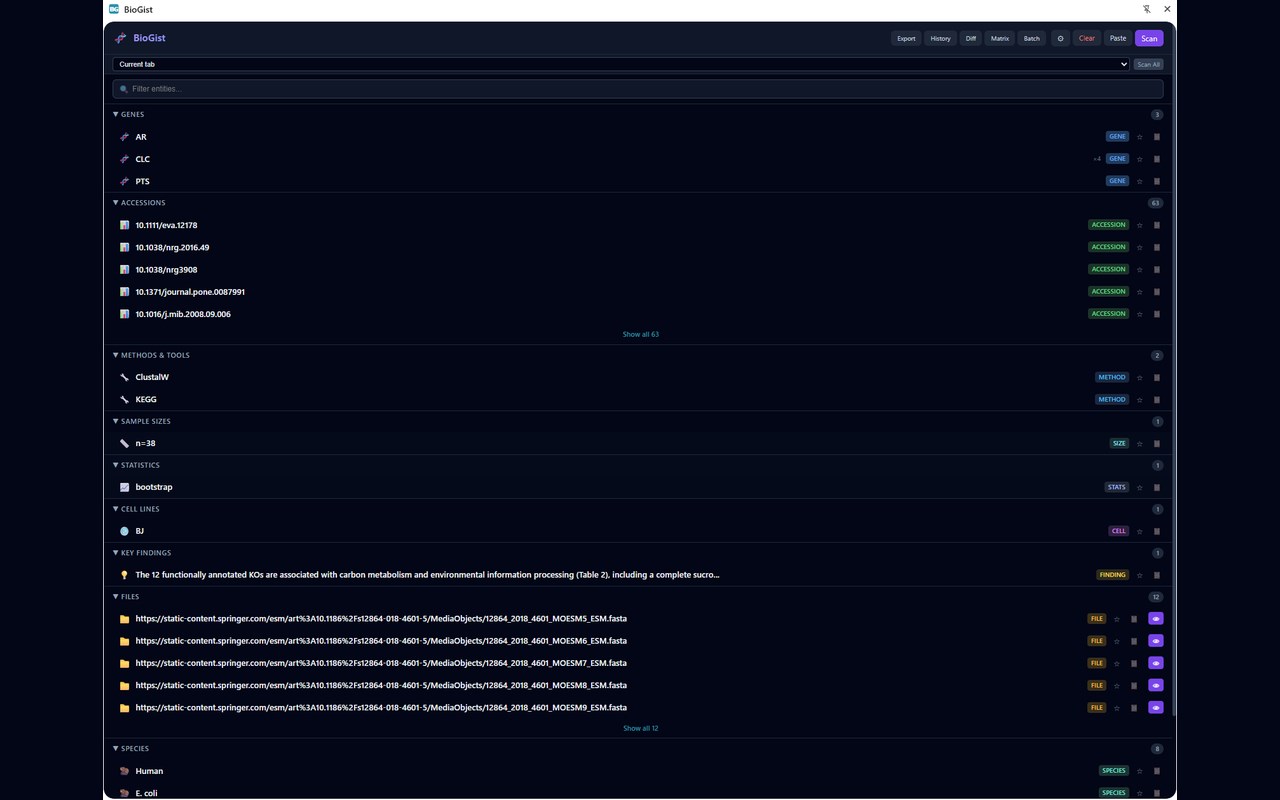Star the KEGG method entry
This screenshot has width=1280, height=800.
[x=1140, y=399]
